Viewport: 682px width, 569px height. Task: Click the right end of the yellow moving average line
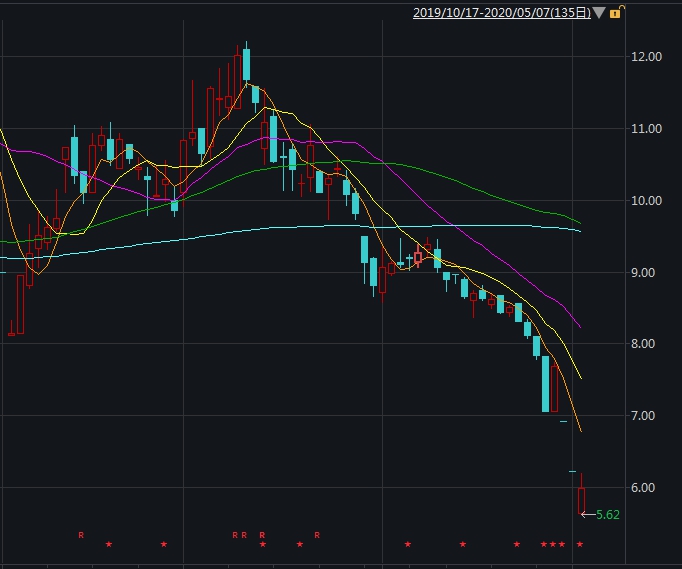coord(581,378)
